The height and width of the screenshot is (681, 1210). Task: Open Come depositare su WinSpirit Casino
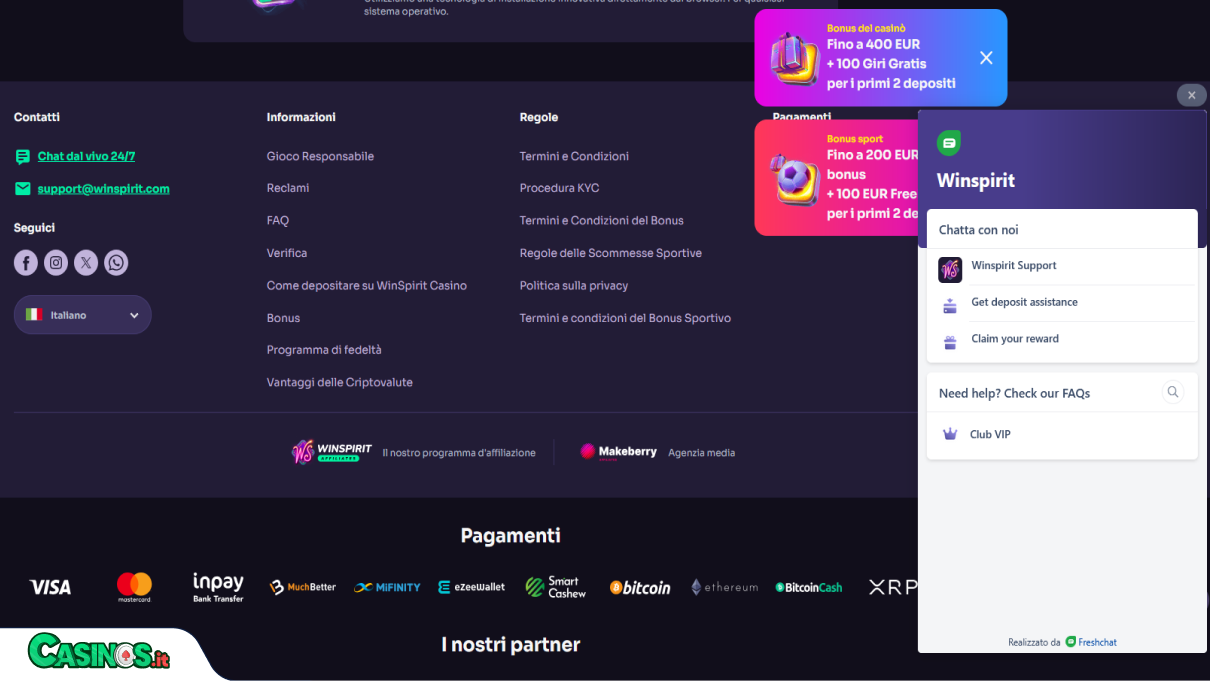367,285
